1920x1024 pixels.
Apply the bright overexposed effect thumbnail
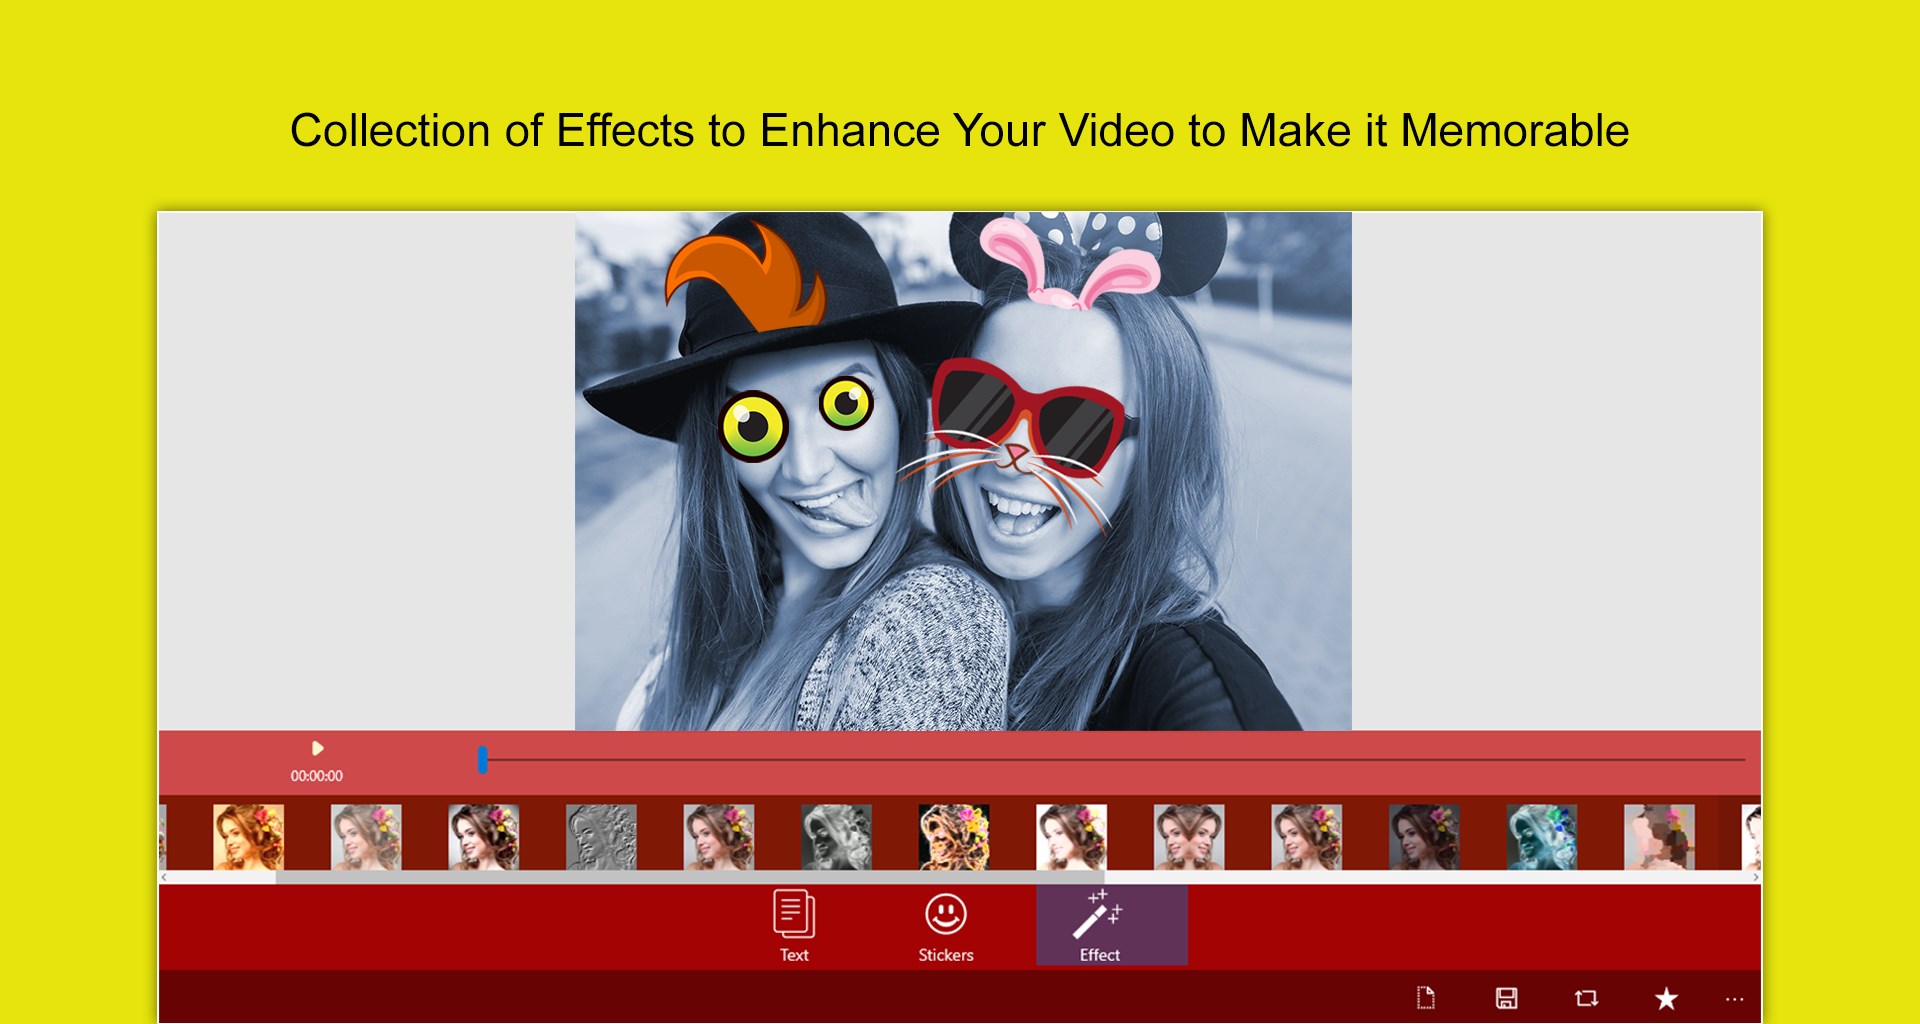pos(1071,837)
